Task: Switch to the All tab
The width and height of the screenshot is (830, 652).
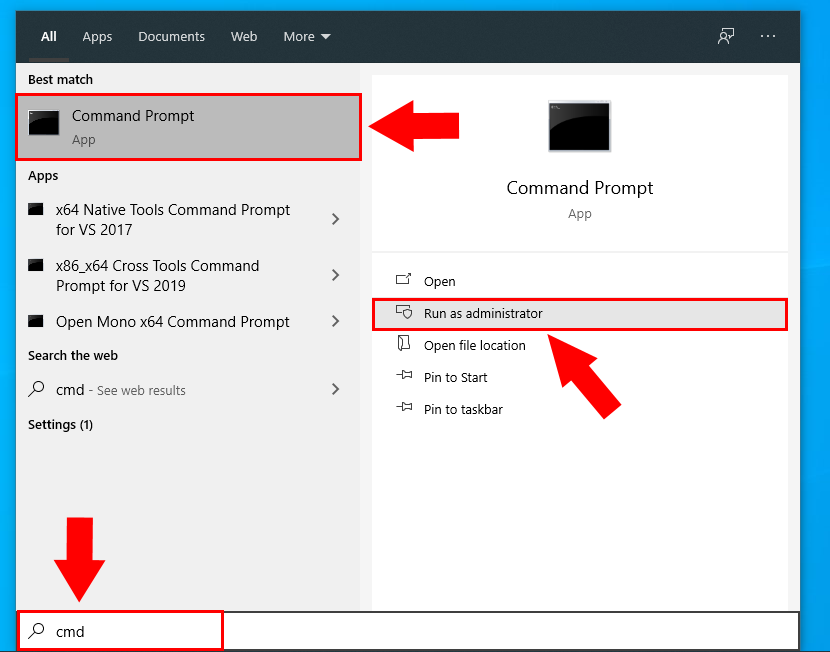Action: click(x=49, y=37)
